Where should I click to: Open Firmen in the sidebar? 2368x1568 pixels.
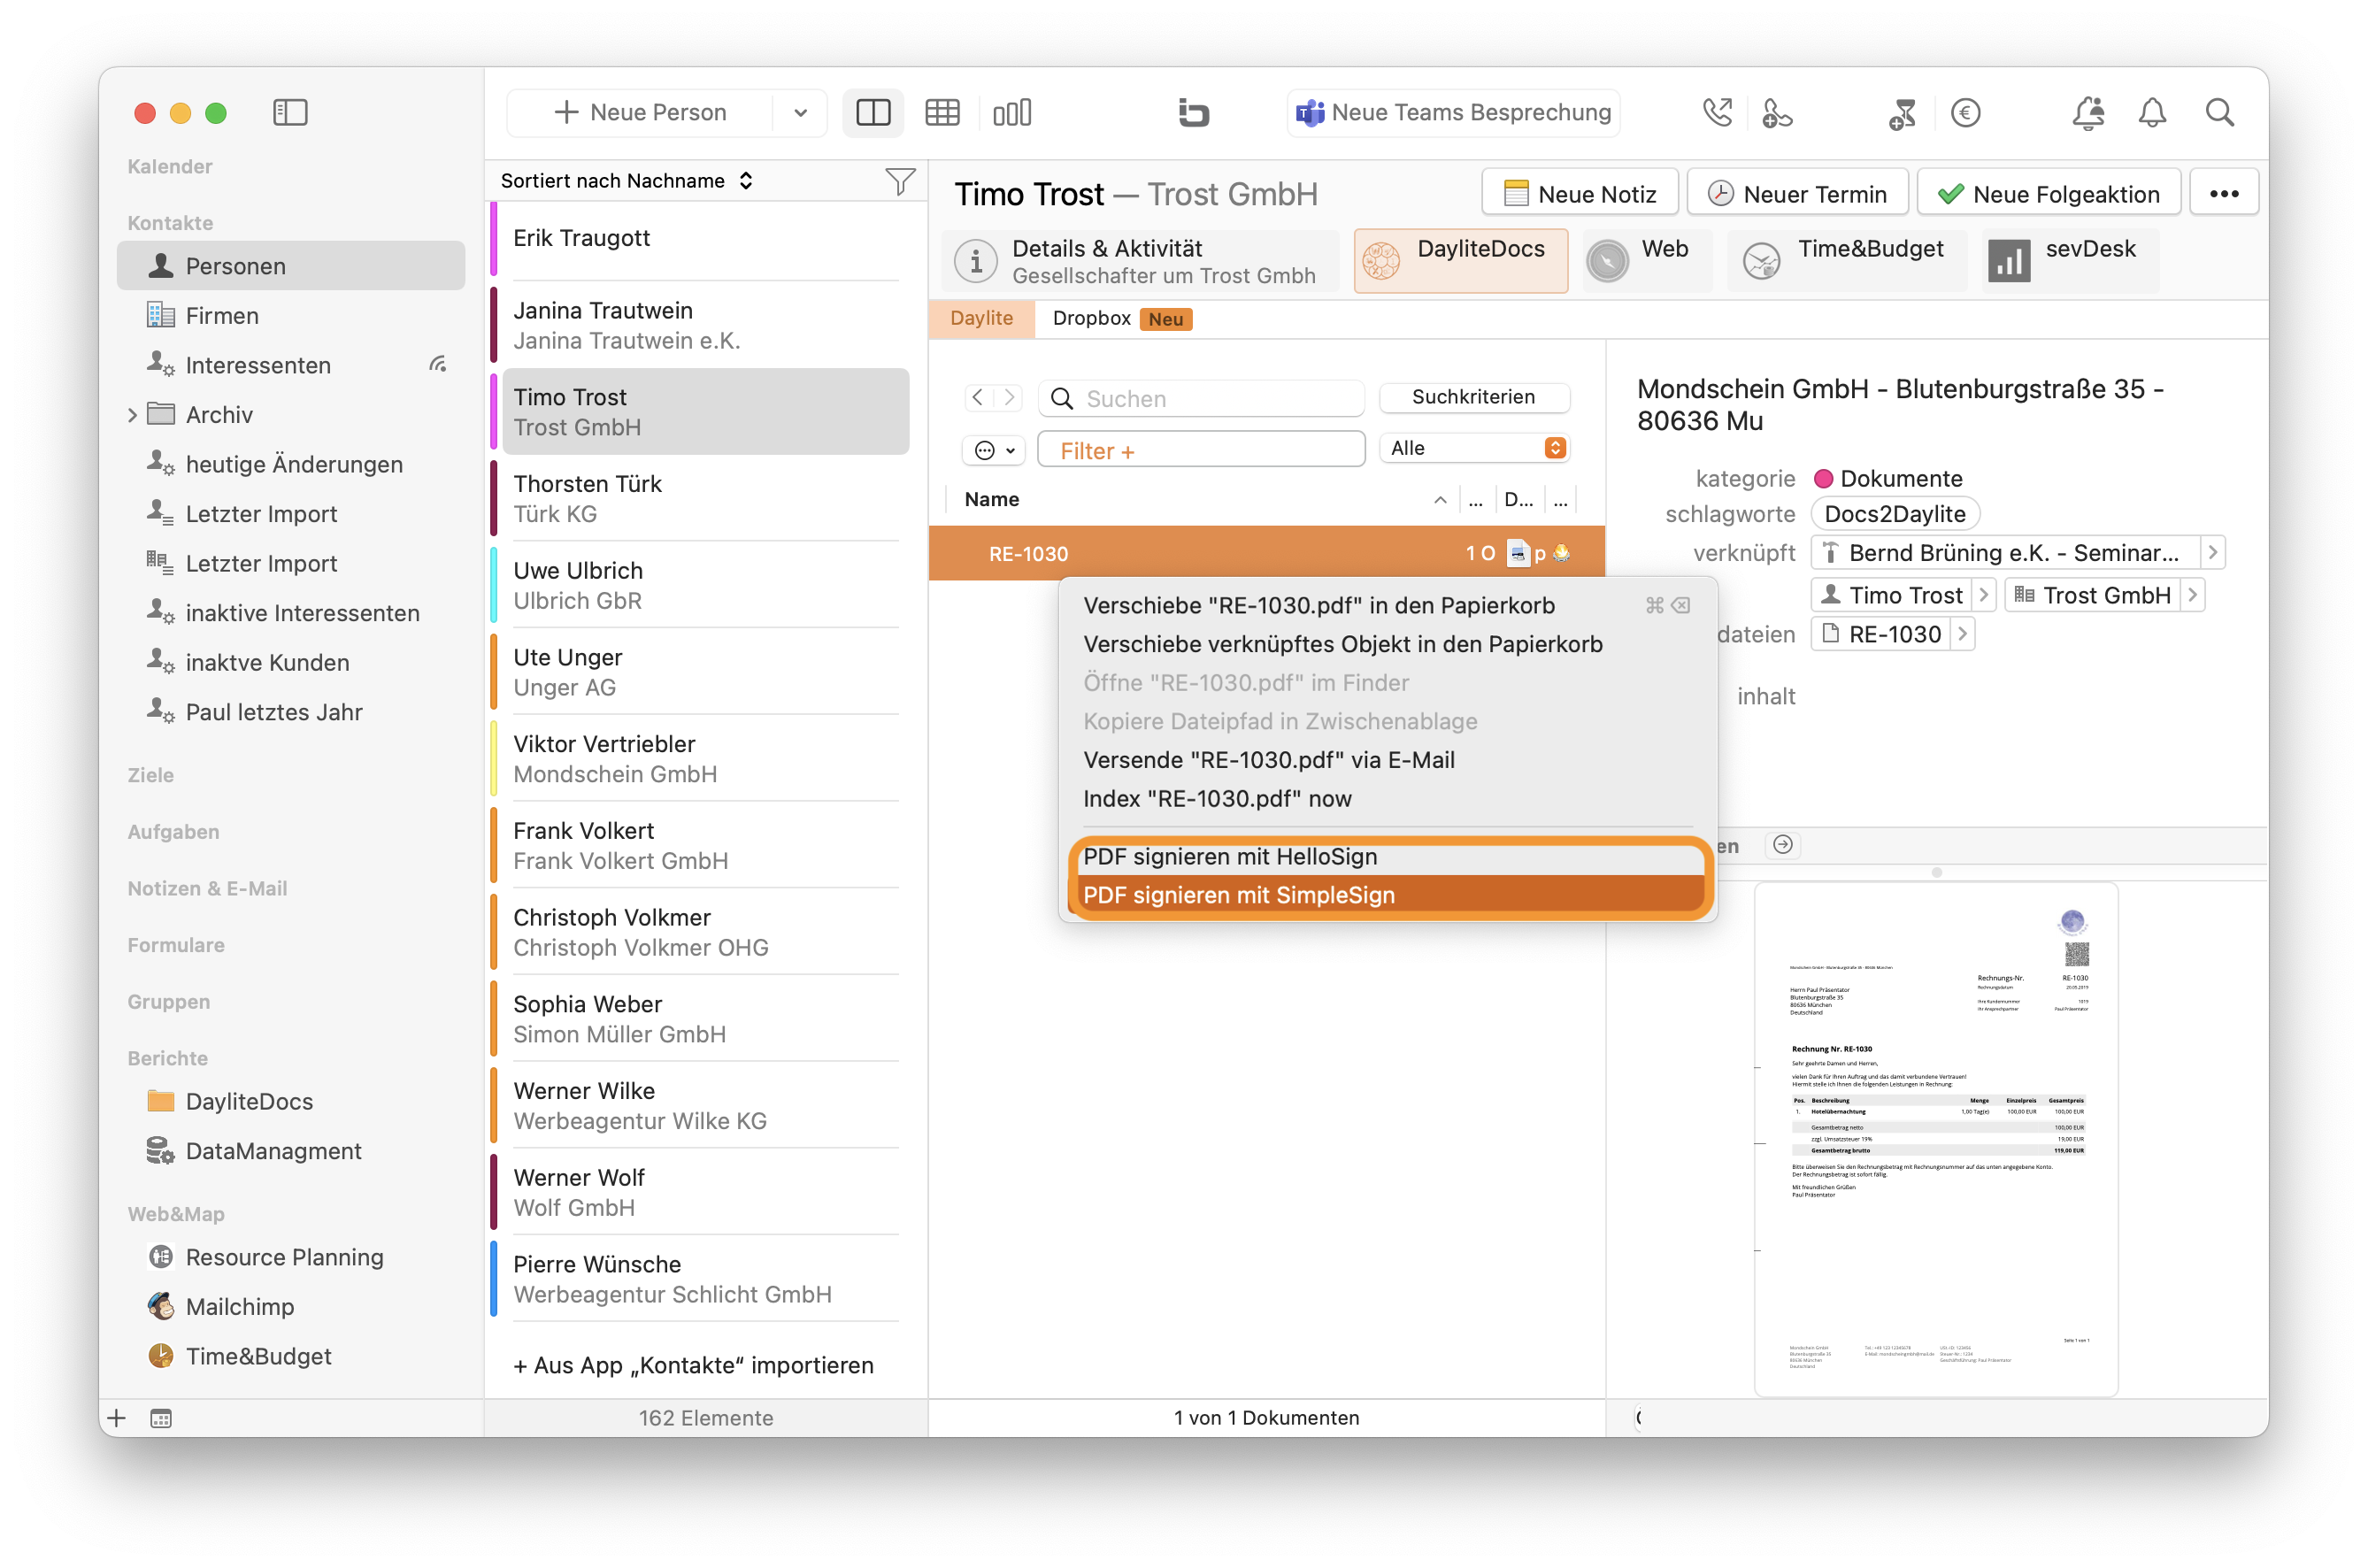click(x=291, y=316)
